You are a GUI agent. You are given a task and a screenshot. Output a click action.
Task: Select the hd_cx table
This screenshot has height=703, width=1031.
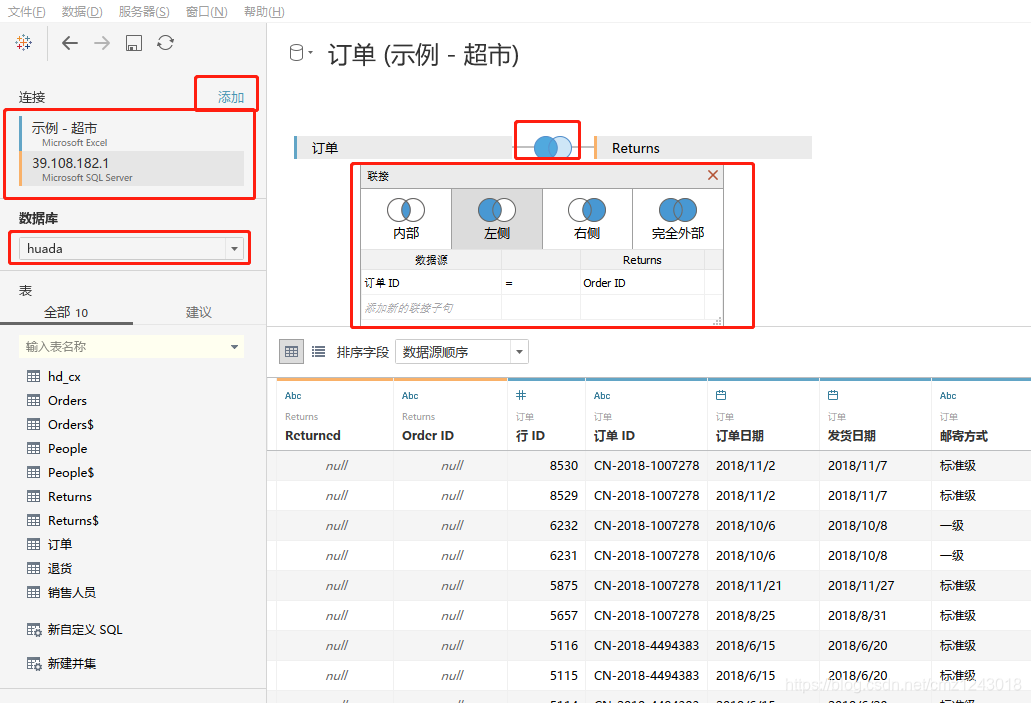[x=64, y=377]
